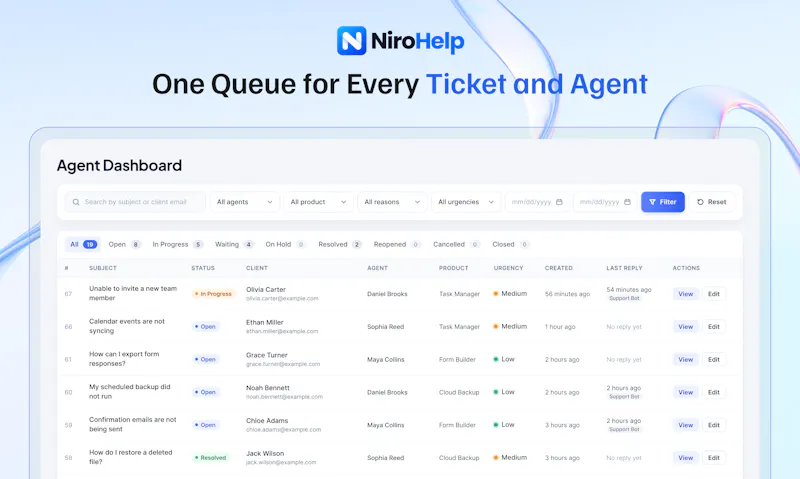
Task: Click the SUBJECT column header
Action: pyautogui.click(x=103, y=268)
